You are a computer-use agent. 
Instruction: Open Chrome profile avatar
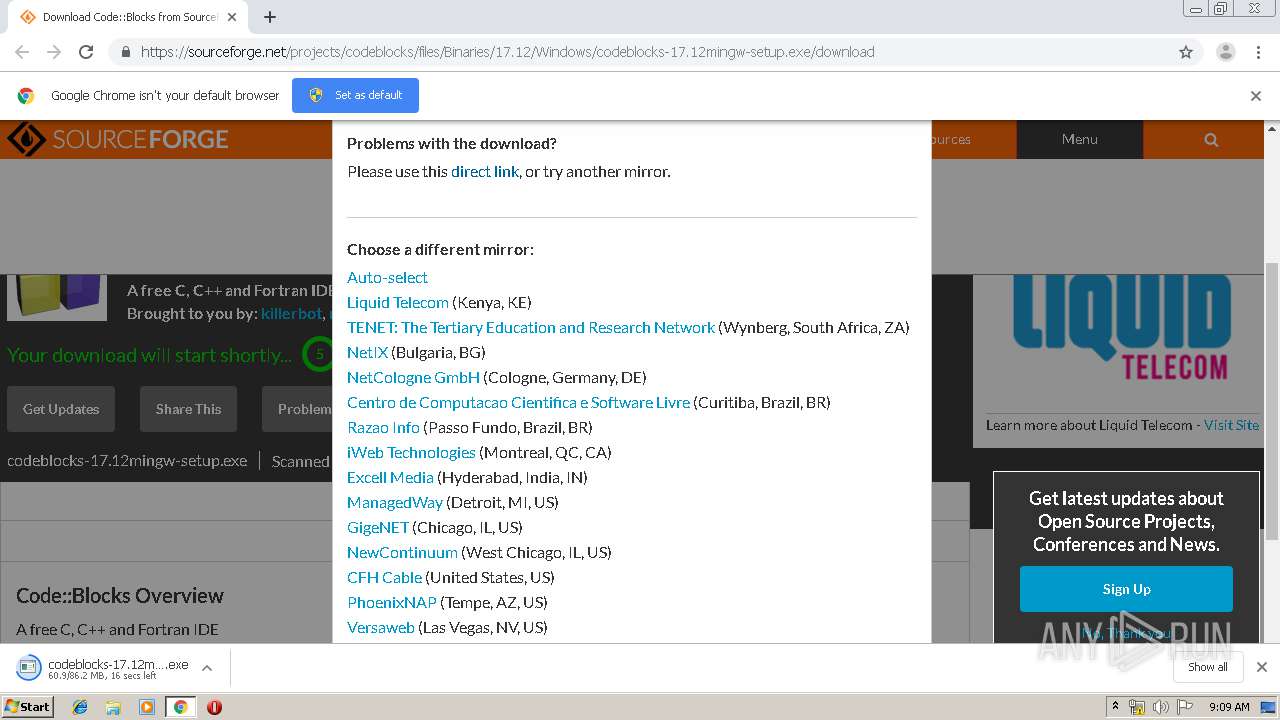pyautogui.click(x=1225, y=52)
